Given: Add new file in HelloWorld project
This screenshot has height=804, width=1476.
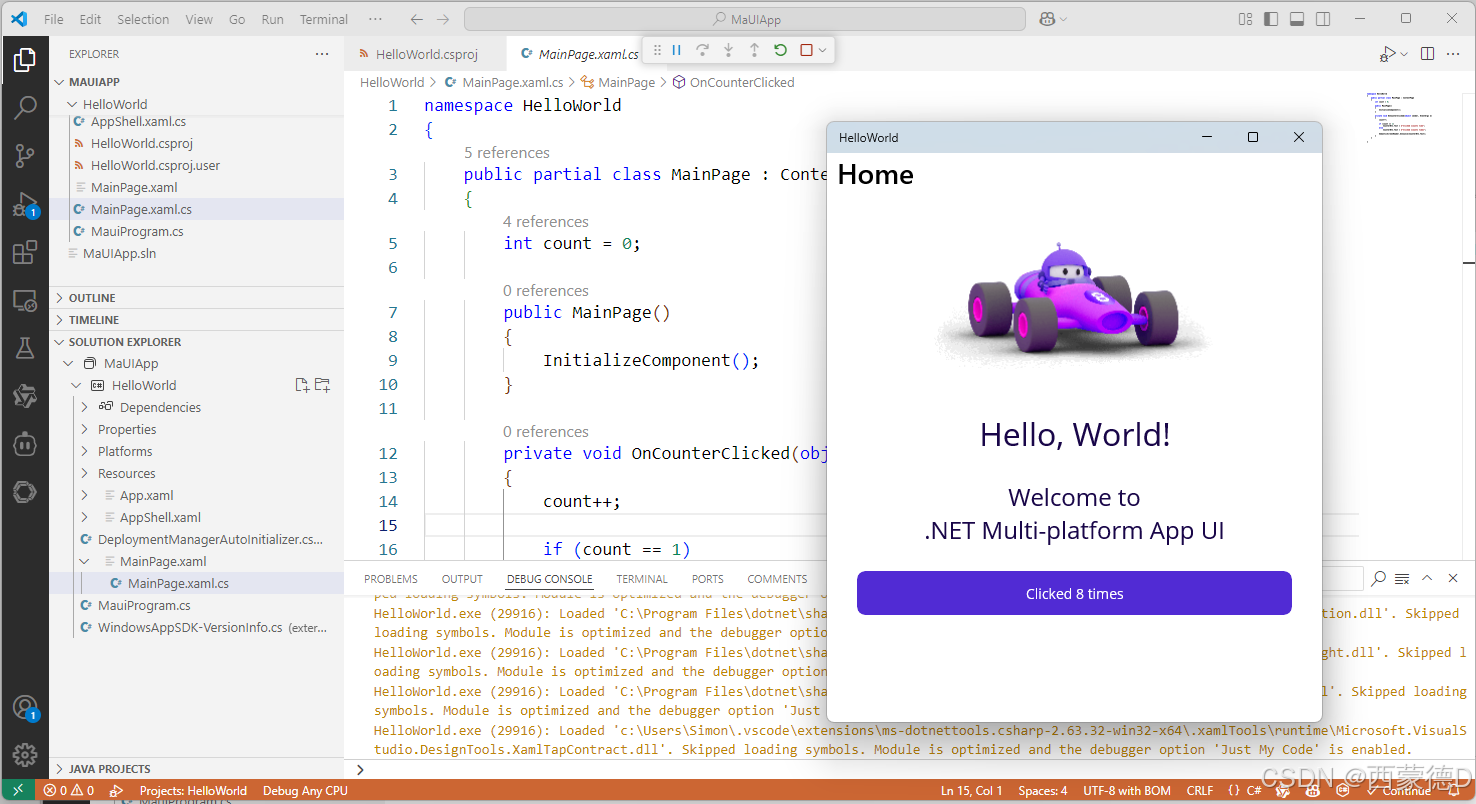Looking at the screenshot, I should 302,385.
